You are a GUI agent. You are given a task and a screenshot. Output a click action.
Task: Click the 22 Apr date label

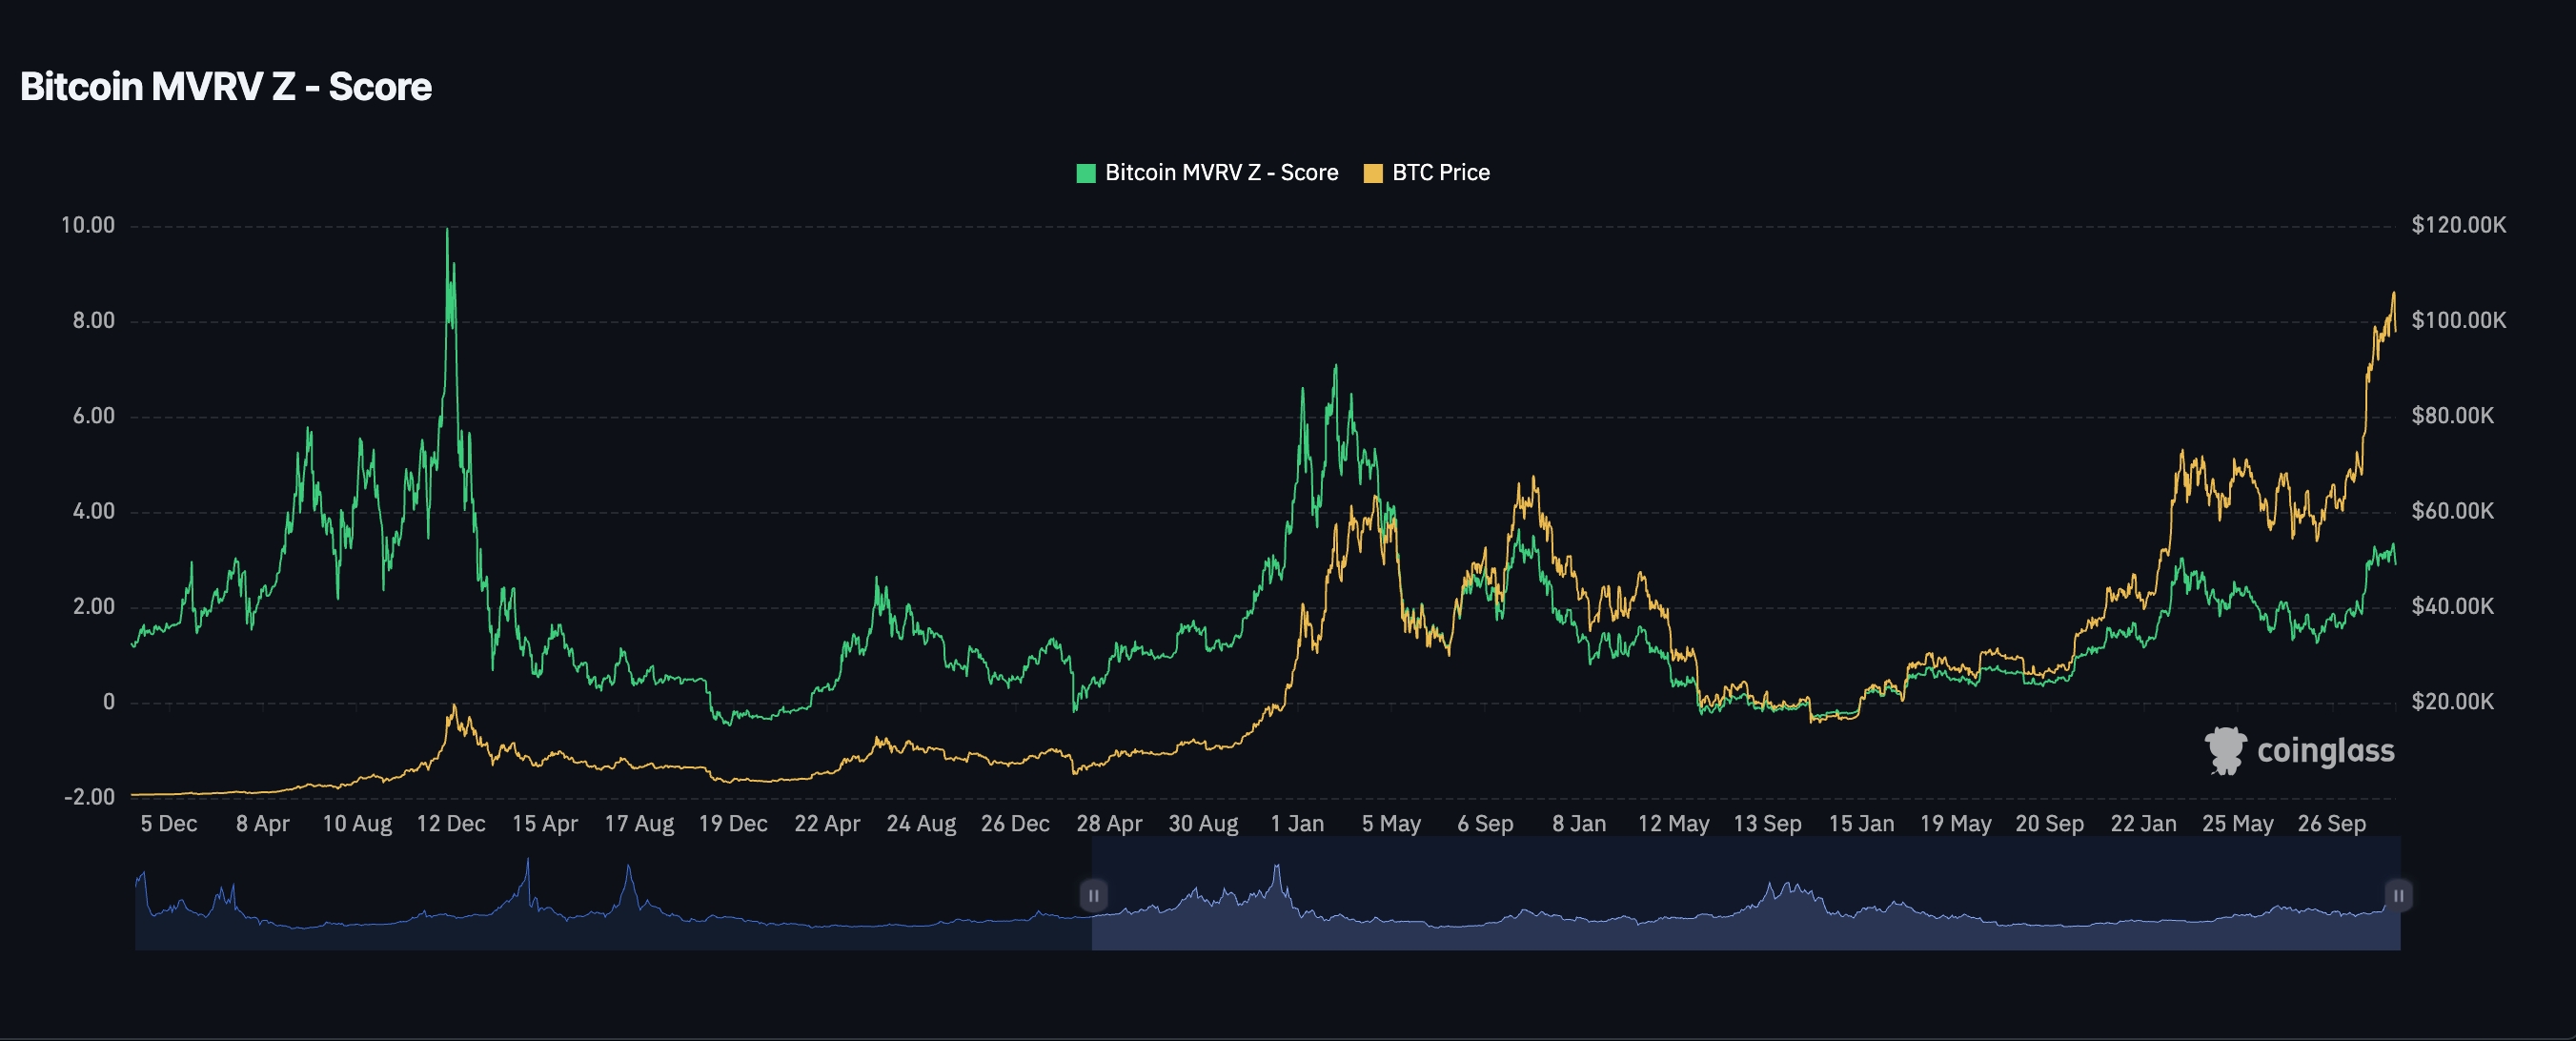(x=827, y=824)
